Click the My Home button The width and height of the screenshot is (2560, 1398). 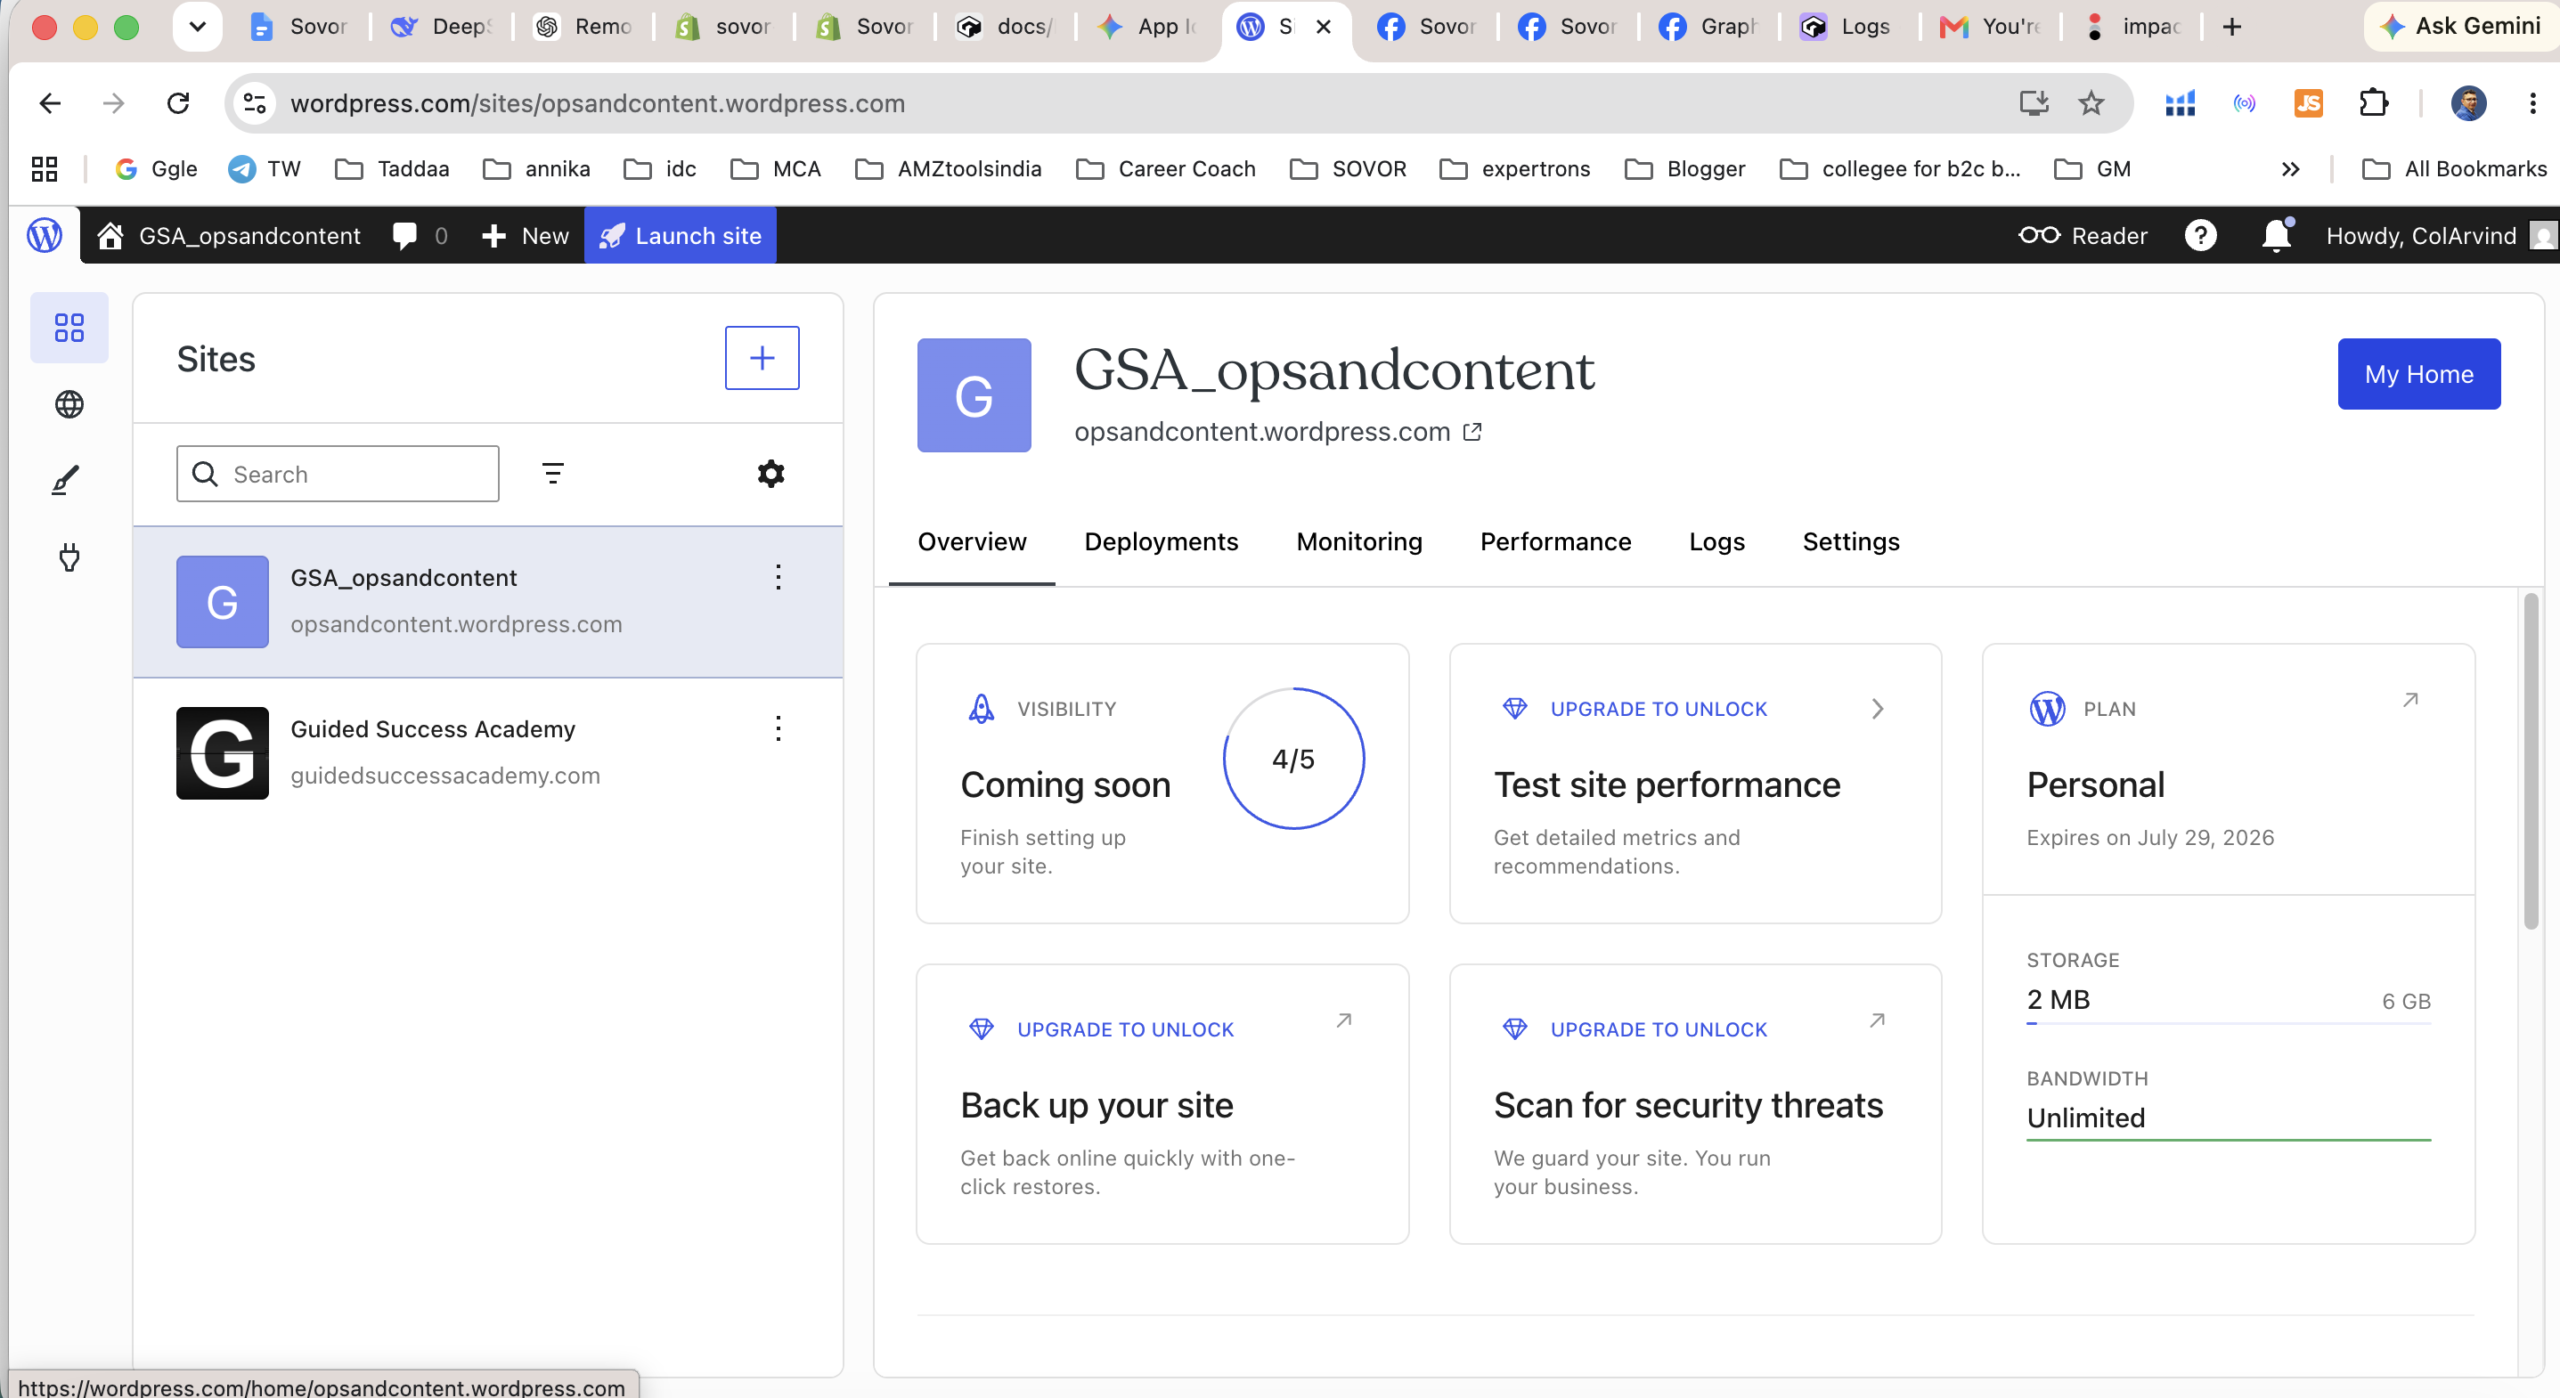pos(2418,374)
